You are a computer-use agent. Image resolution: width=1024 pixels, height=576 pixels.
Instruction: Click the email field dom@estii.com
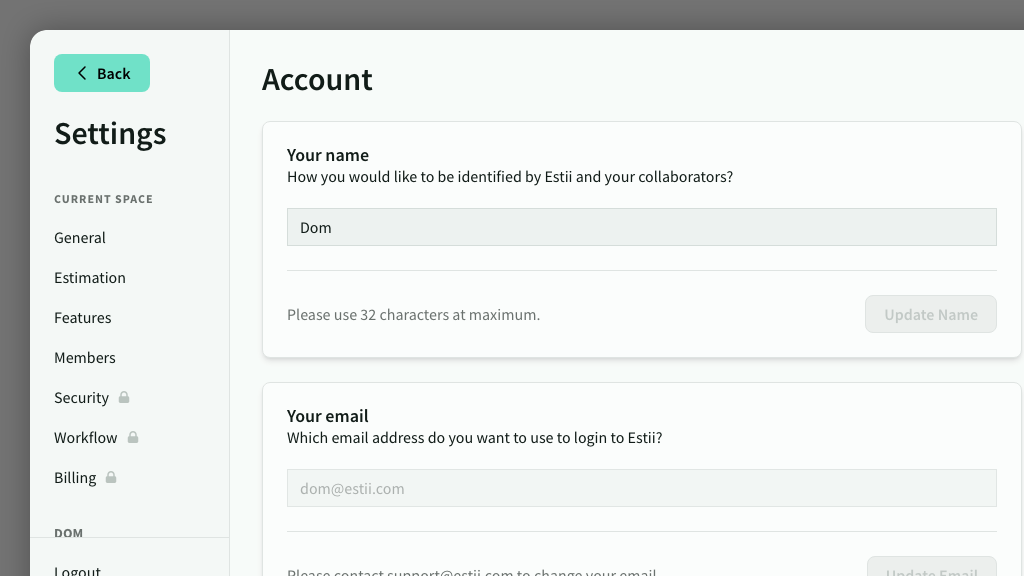(x=641, y=488)
